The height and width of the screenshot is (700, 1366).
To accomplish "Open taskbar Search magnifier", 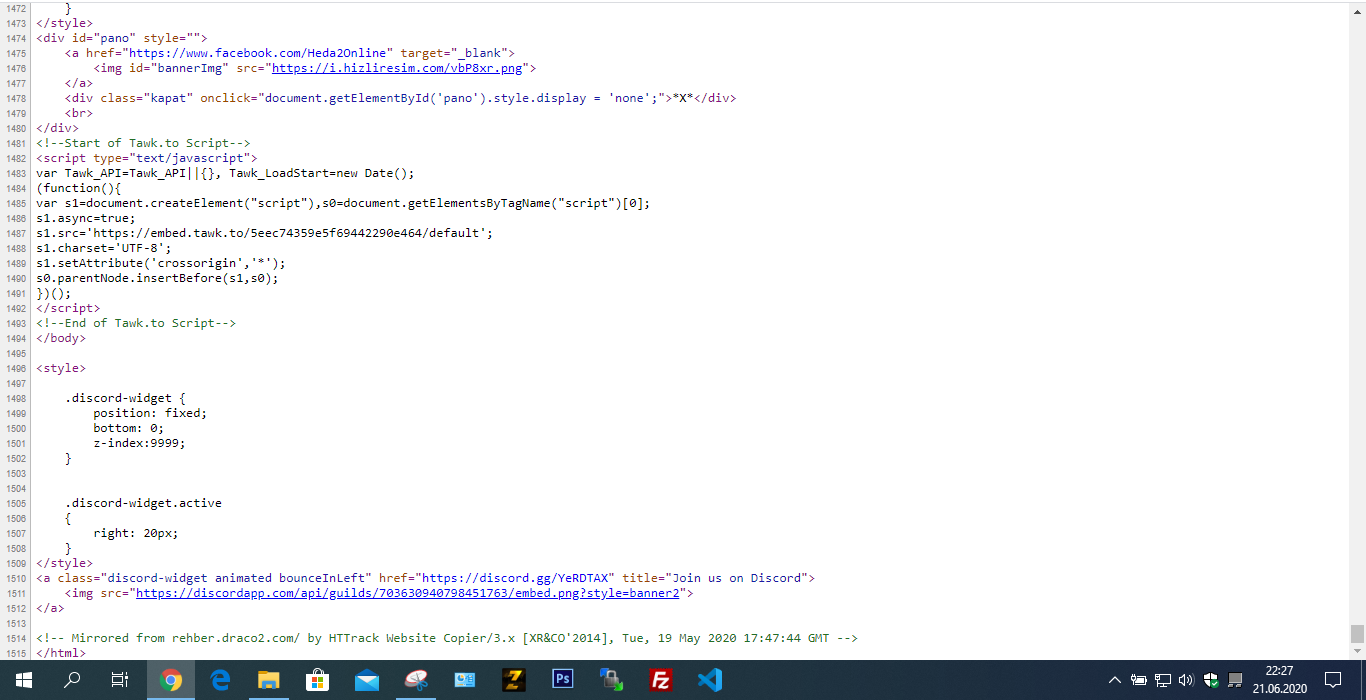I will [x=72, y=680].
